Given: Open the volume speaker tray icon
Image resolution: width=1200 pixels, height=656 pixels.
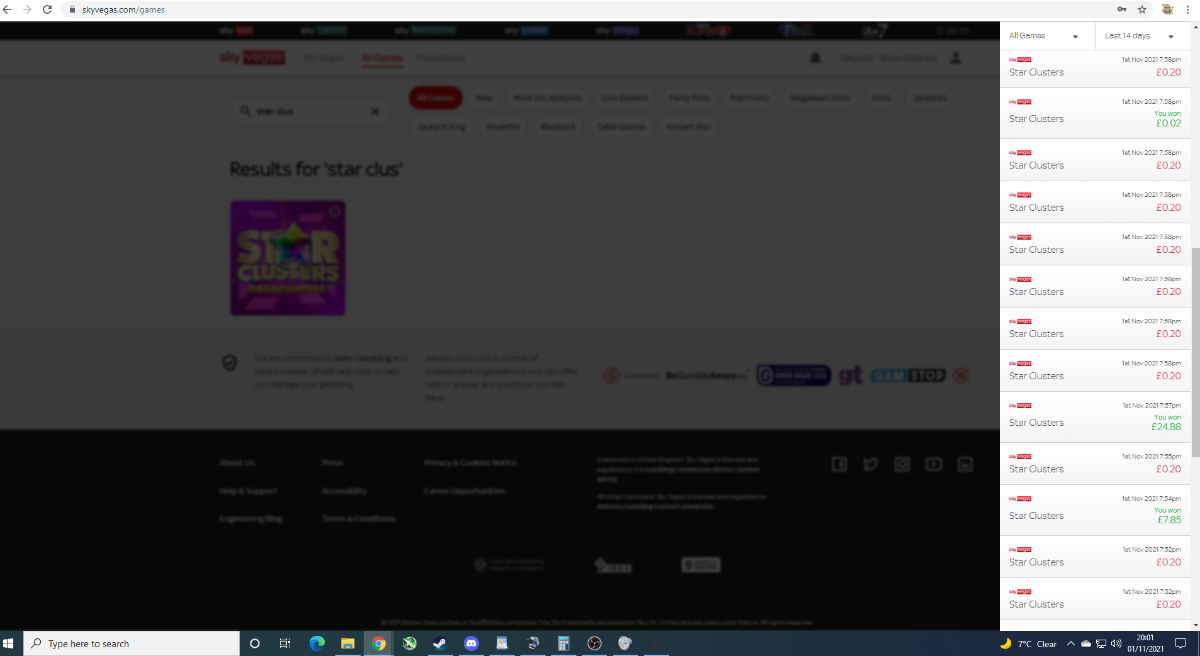Looking at the screenshot, I should [1115, 643].
